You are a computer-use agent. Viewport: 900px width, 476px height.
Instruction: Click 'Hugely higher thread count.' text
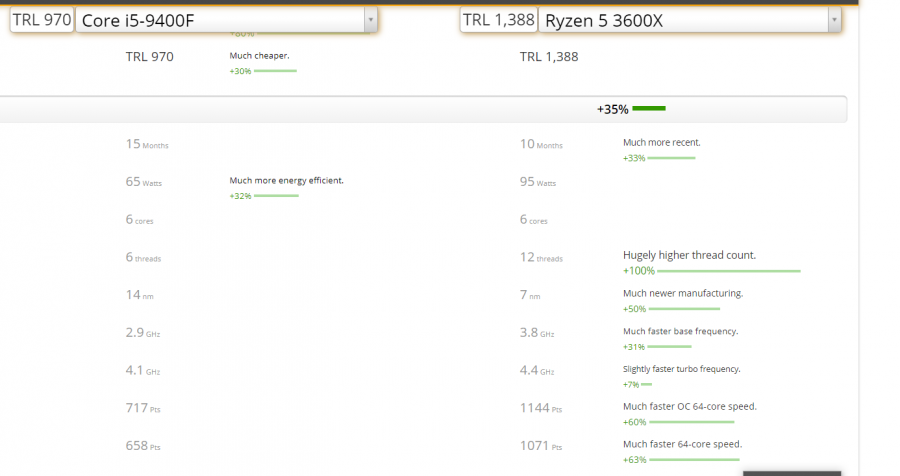689,255
